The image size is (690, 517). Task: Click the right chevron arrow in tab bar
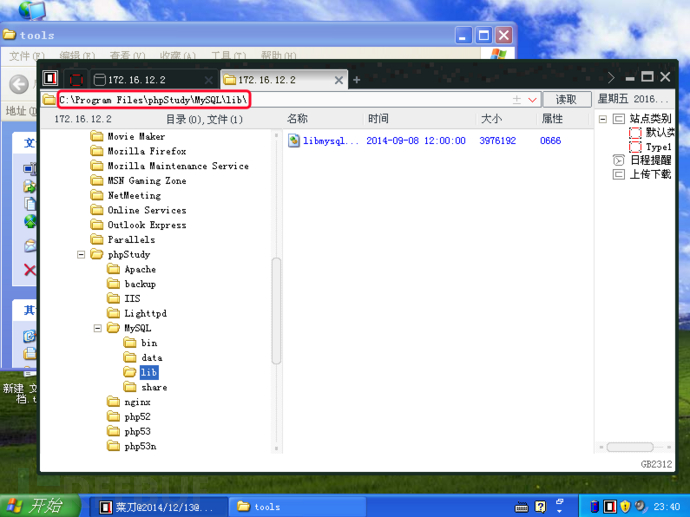pyautogui.click(x=611, y=78)
